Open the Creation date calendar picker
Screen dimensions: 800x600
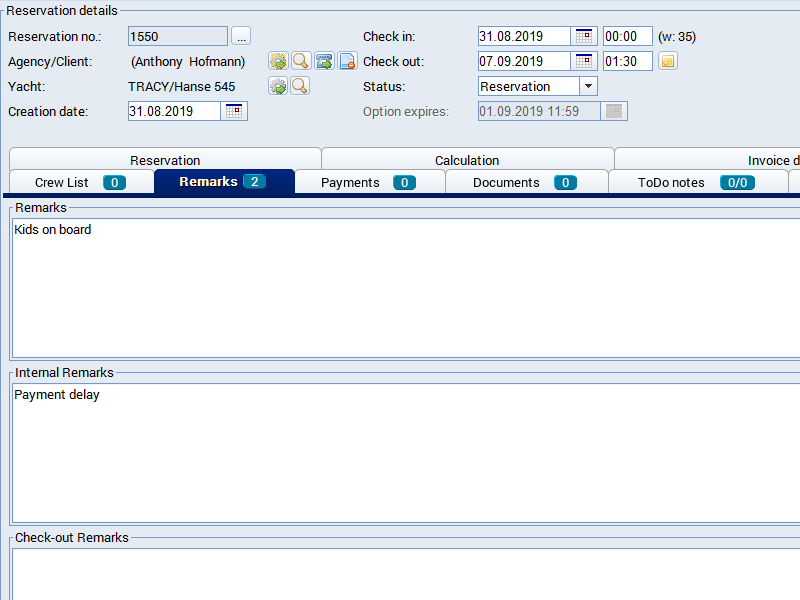coord(234,111)
